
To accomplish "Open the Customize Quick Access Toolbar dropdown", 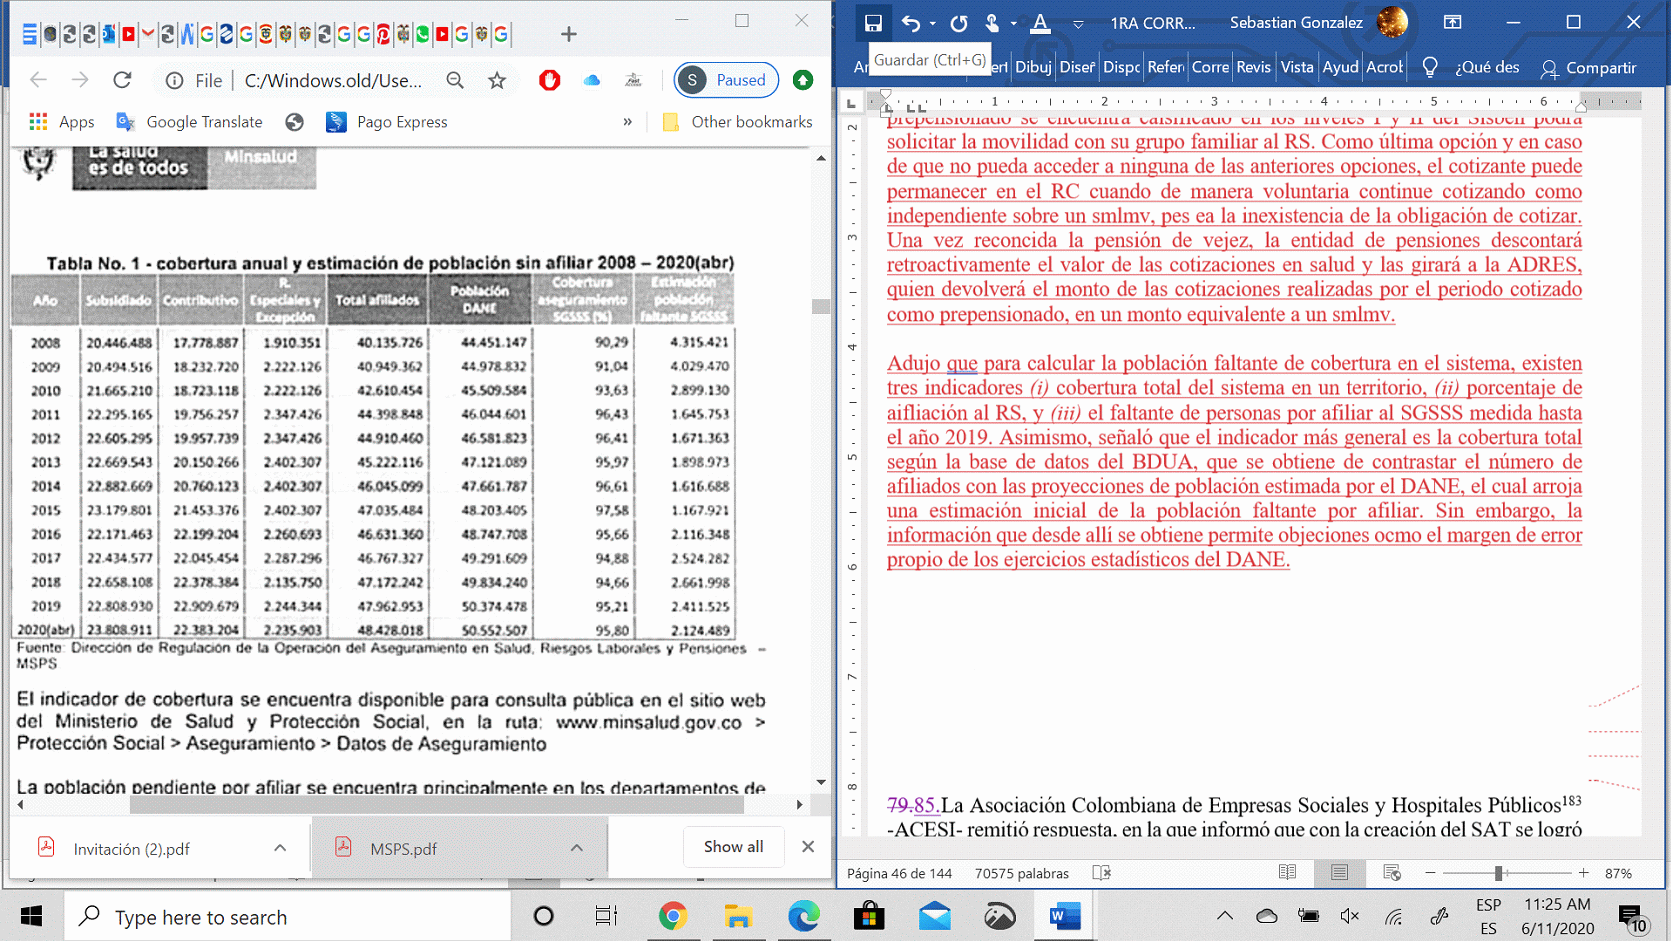I will tap(1078, 24).
